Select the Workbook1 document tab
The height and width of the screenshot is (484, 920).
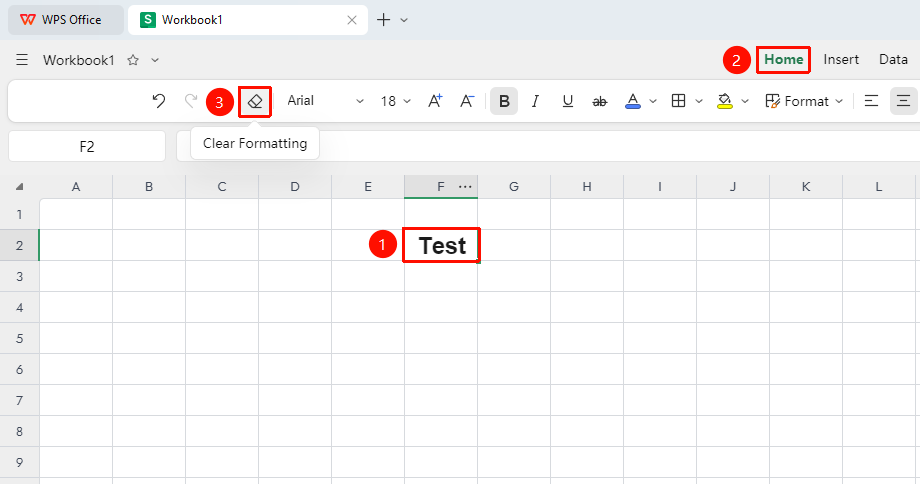point(248,20)
